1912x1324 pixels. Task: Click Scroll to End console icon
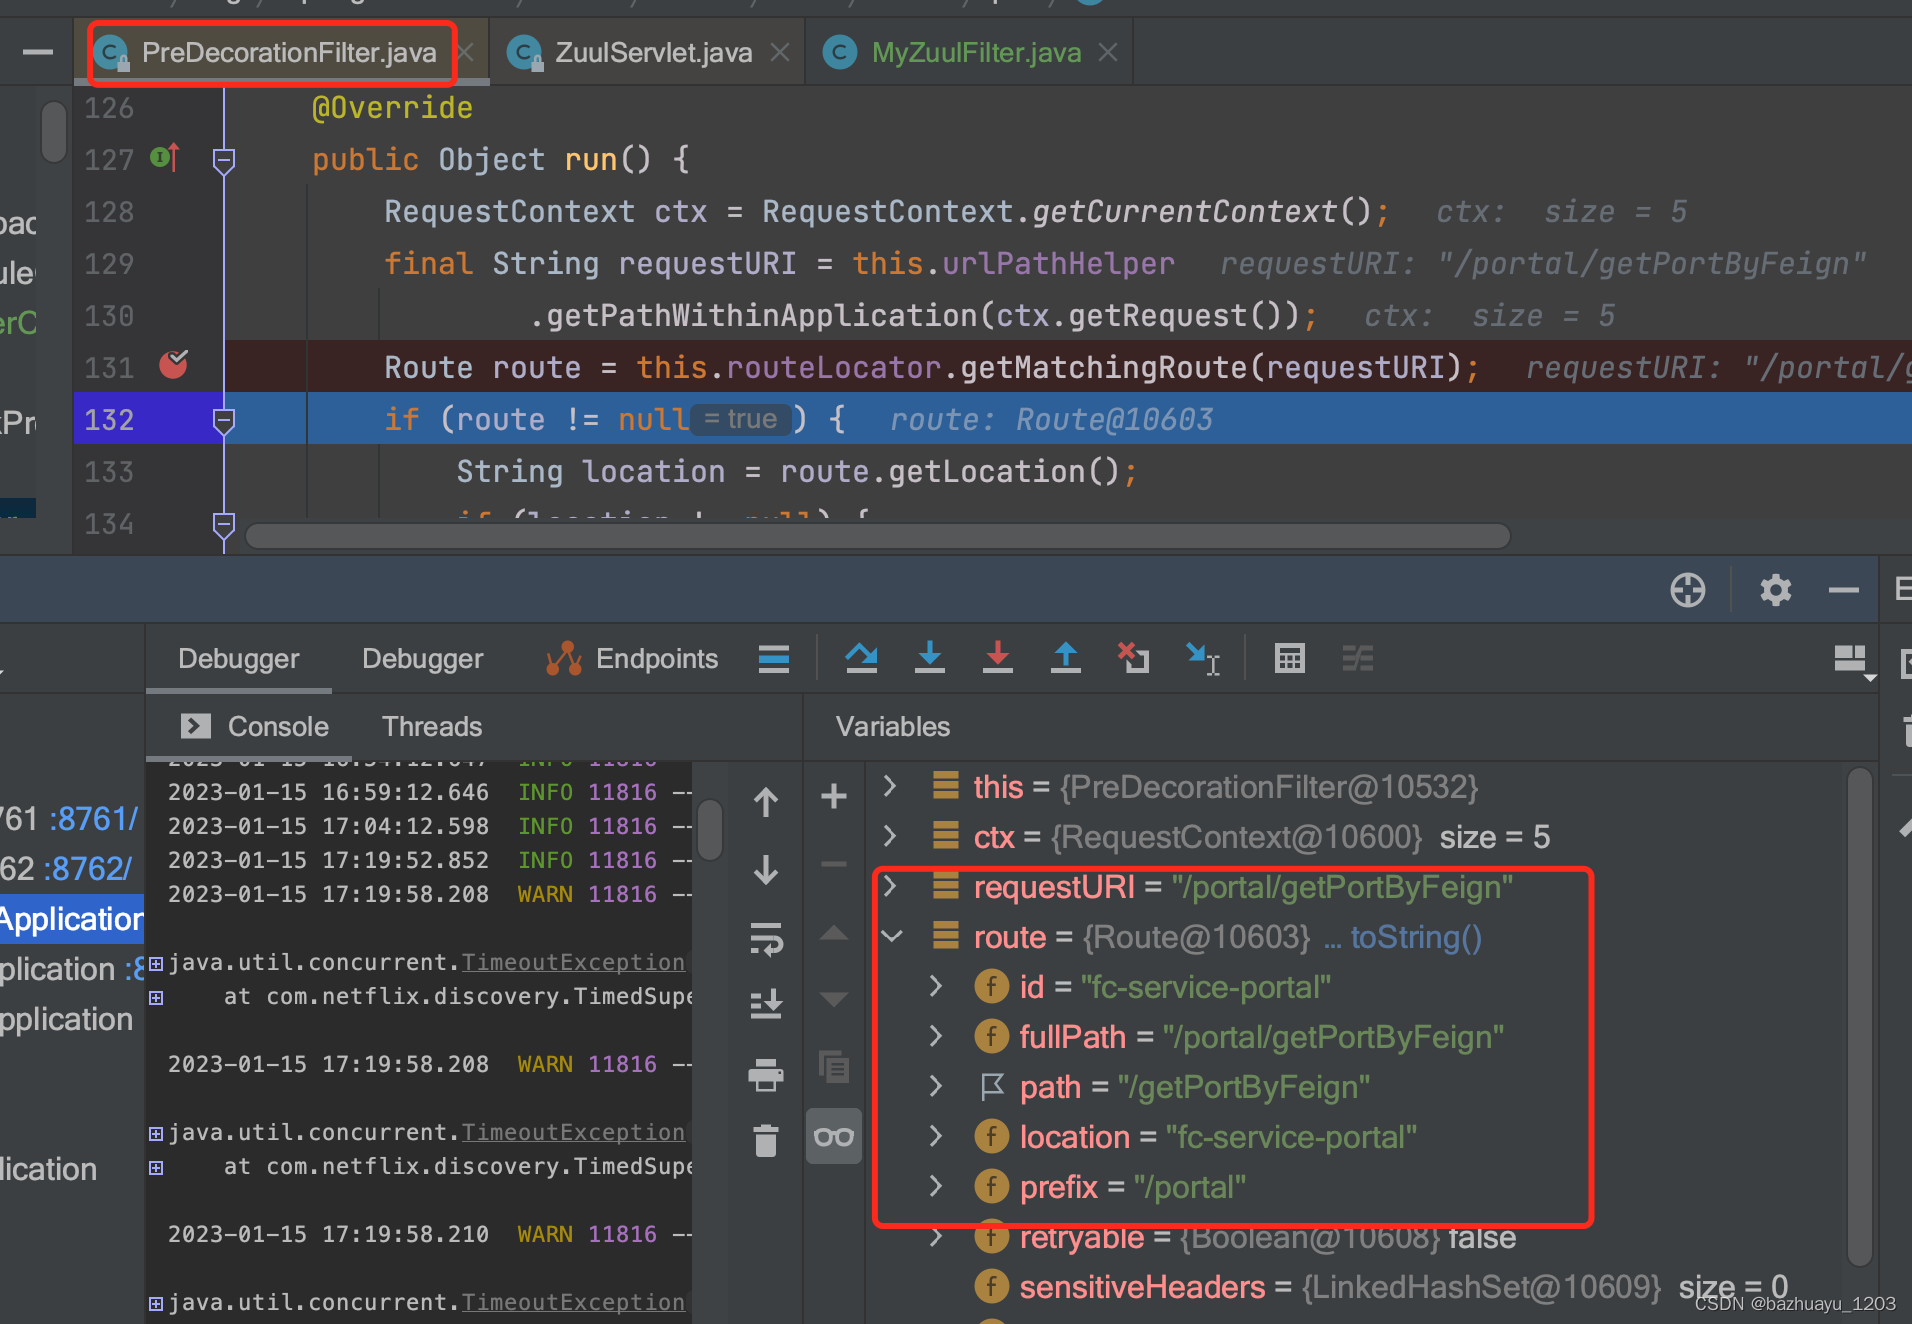point(766,1003)
